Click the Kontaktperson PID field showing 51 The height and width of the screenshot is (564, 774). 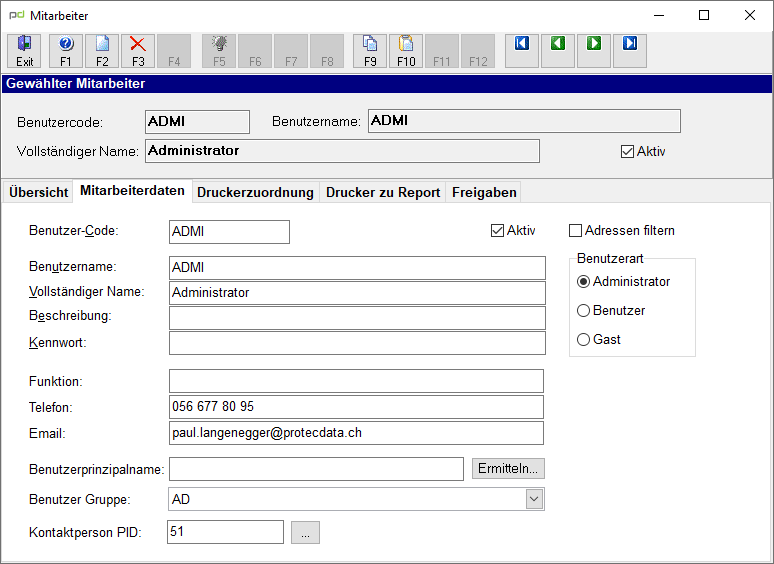pyautogui.click(x=225, y=532)
